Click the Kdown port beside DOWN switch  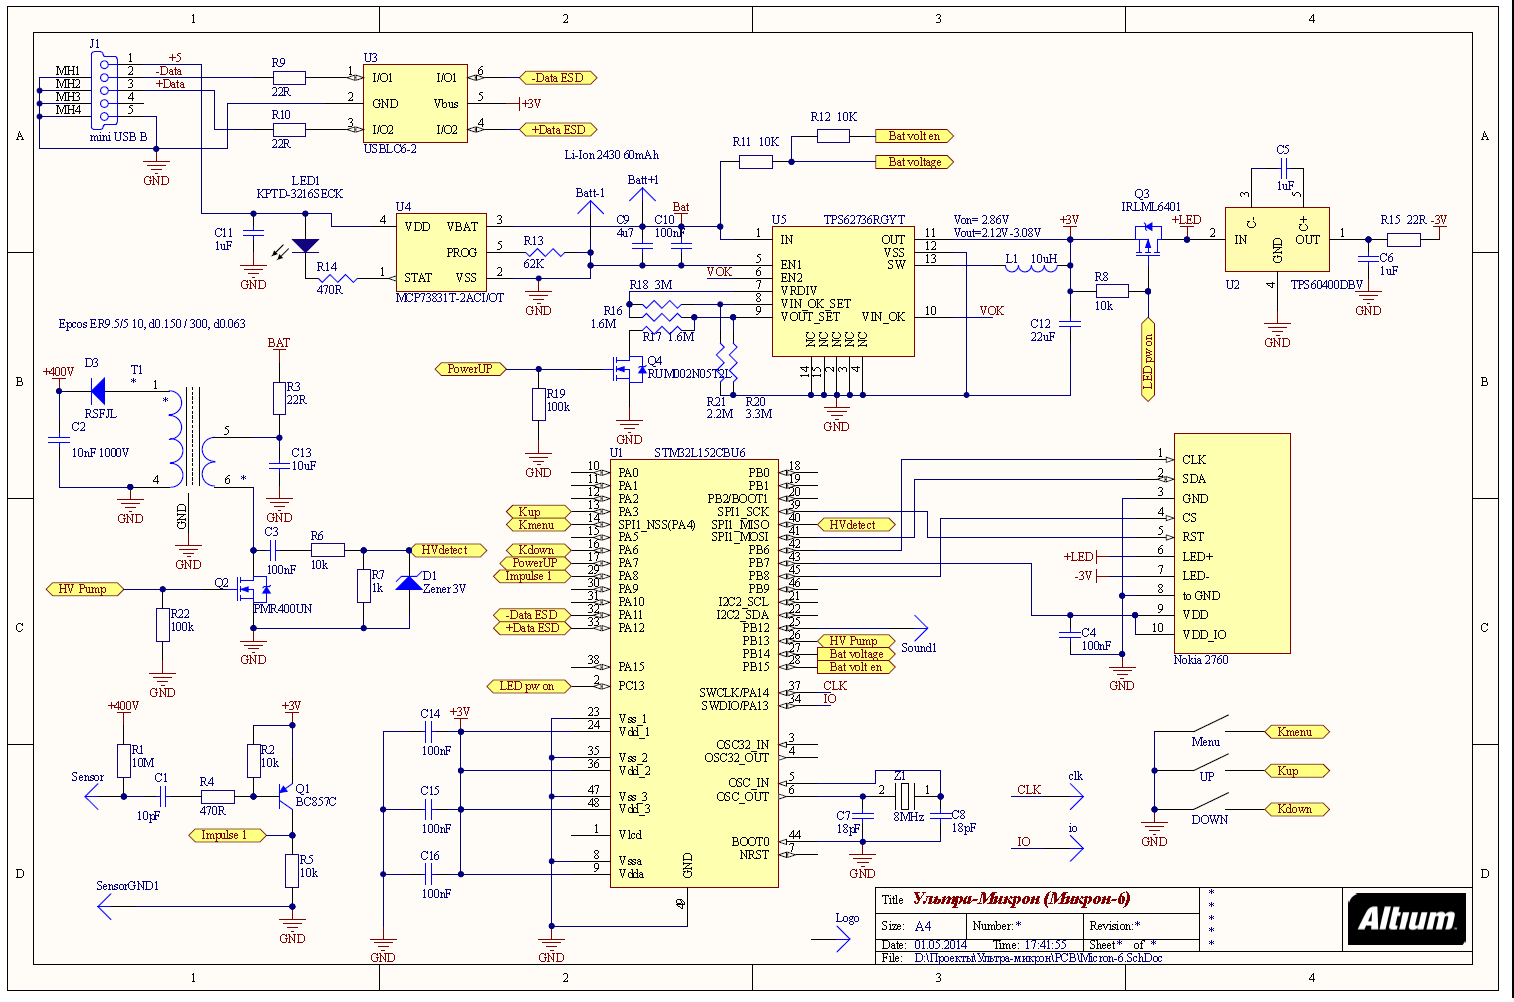1297,809
